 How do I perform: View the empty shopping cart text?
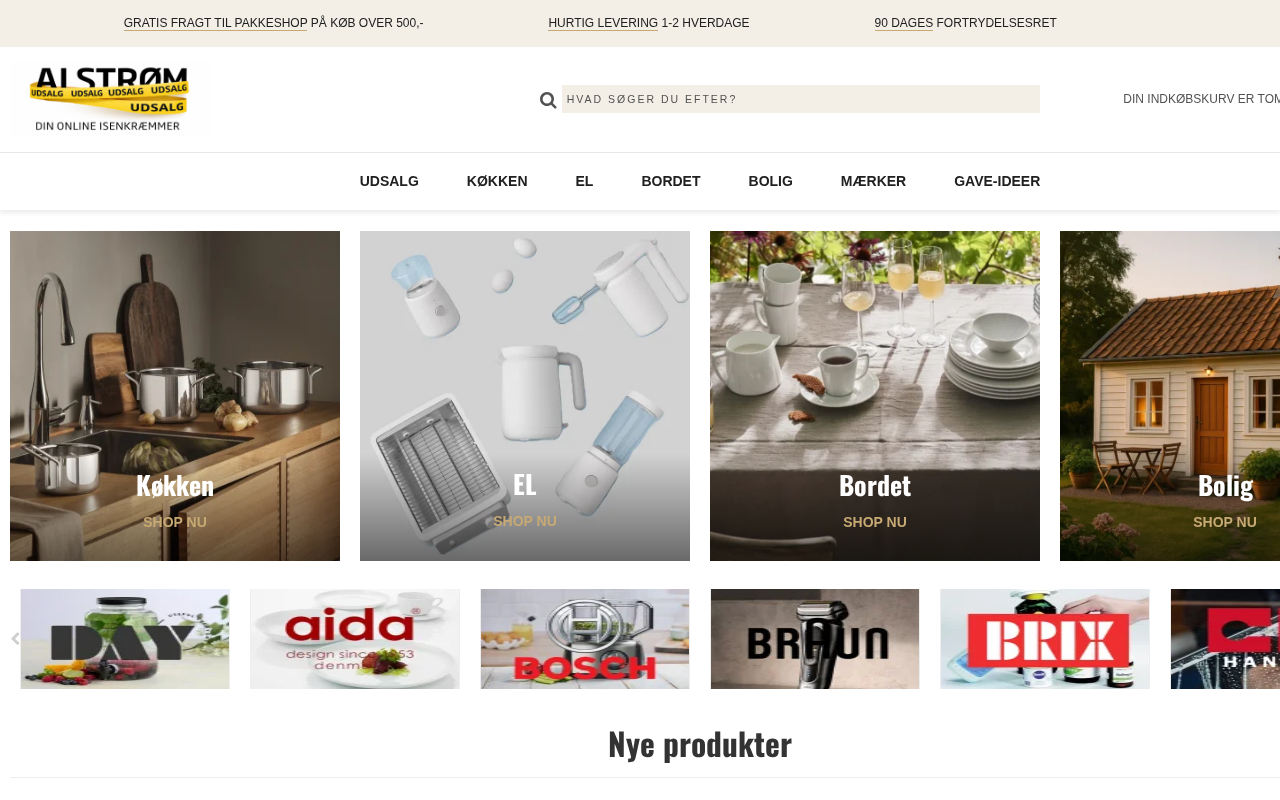pos(1201,99)
